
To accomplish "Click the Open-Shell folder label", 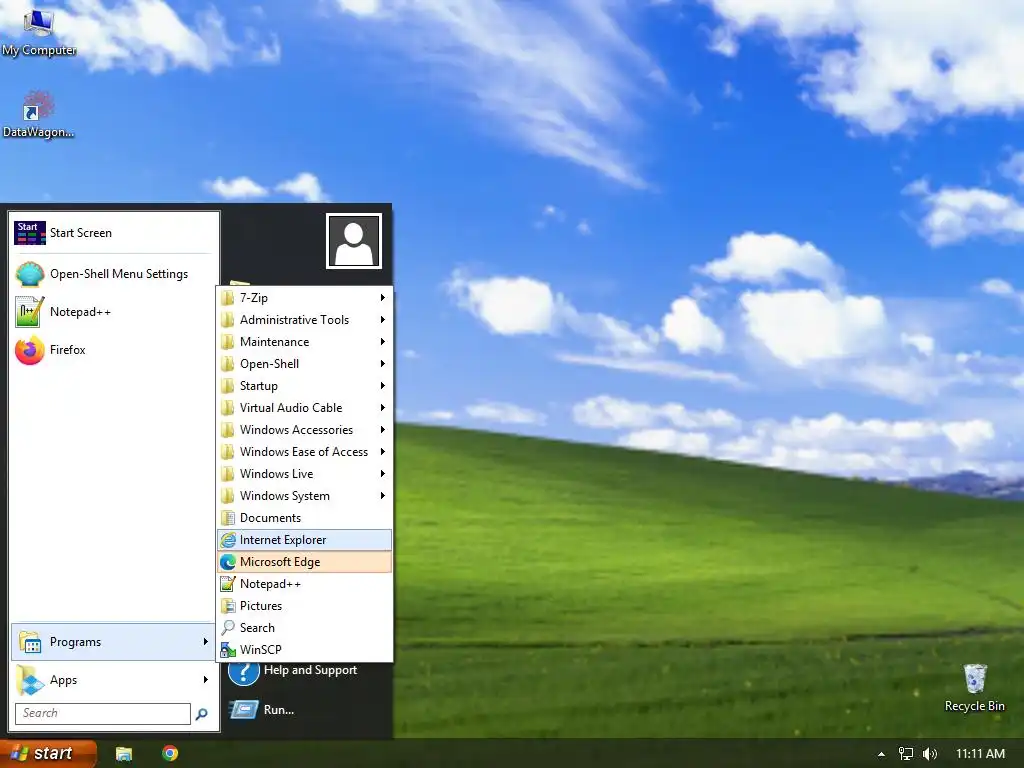I will coord(269,364).
